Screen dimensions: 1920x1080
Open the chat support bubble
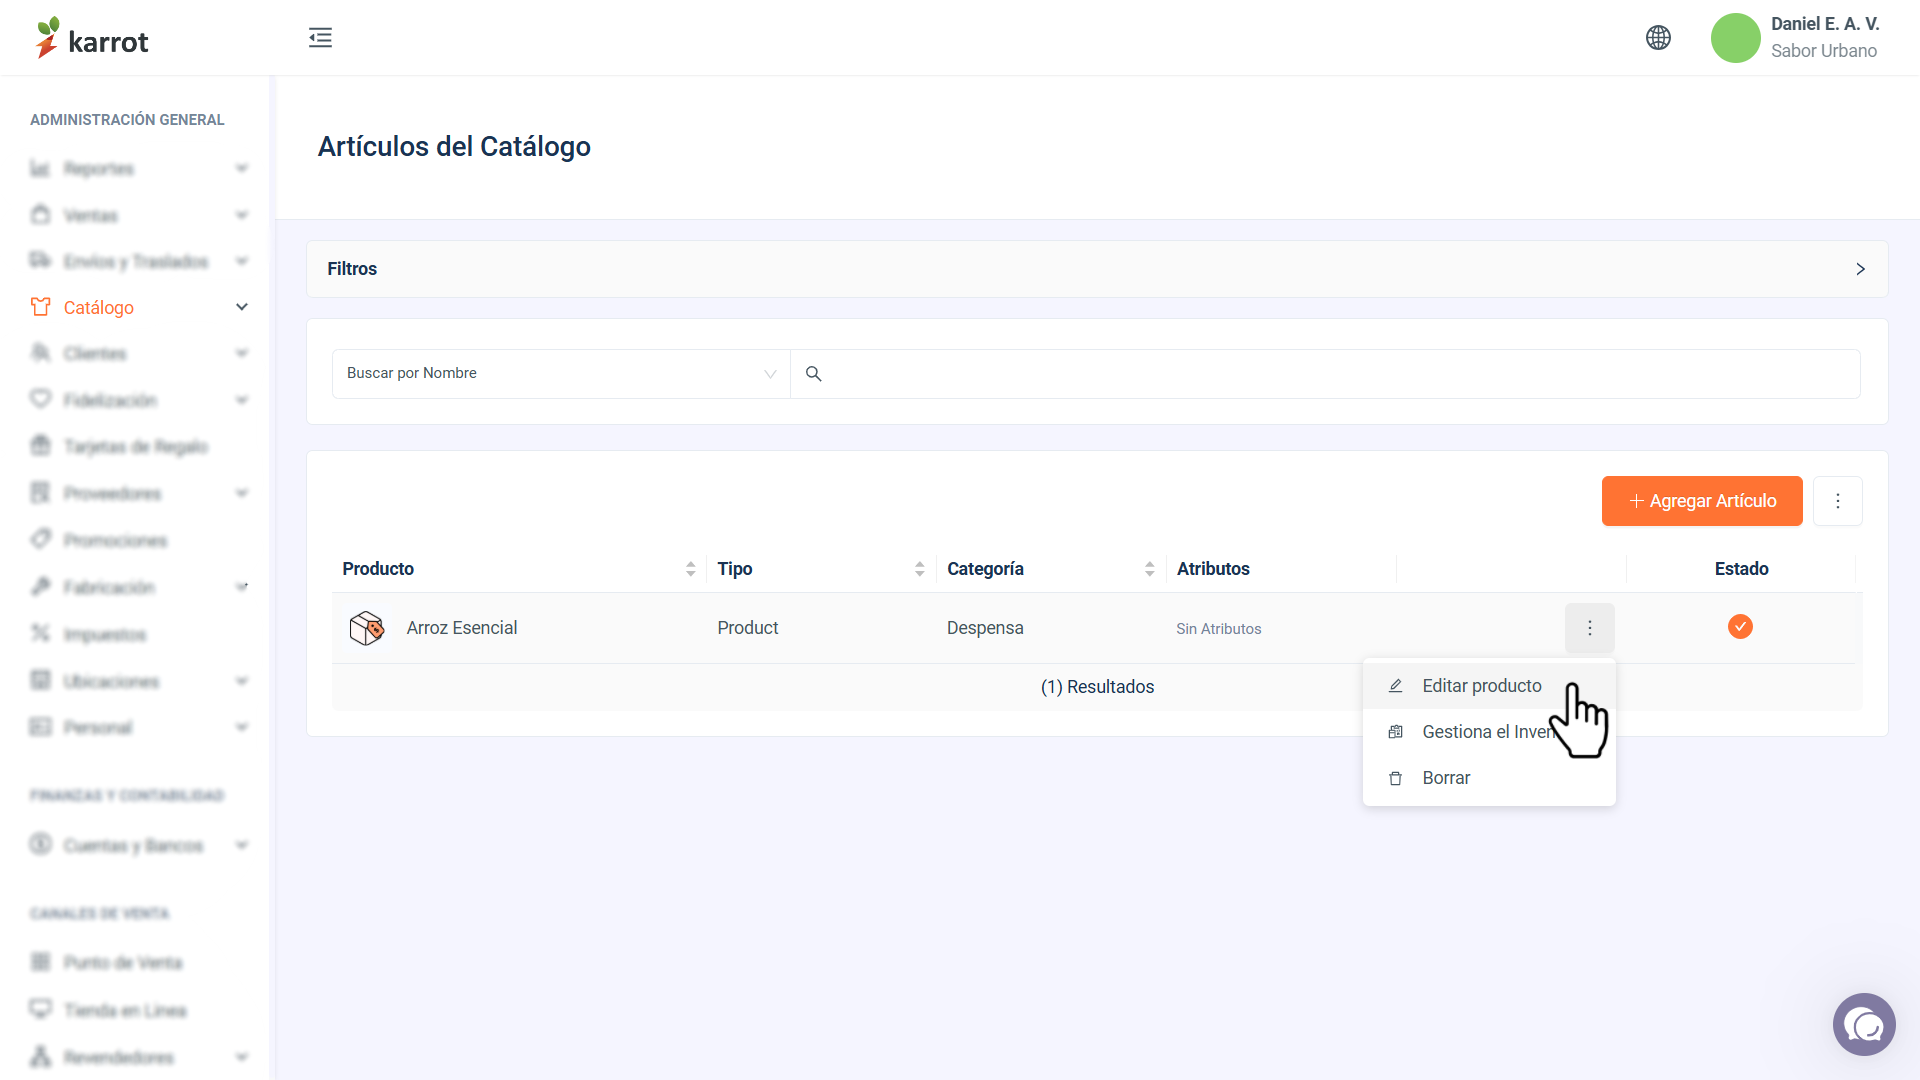pyautogui.click(x=1864, y=1025)
